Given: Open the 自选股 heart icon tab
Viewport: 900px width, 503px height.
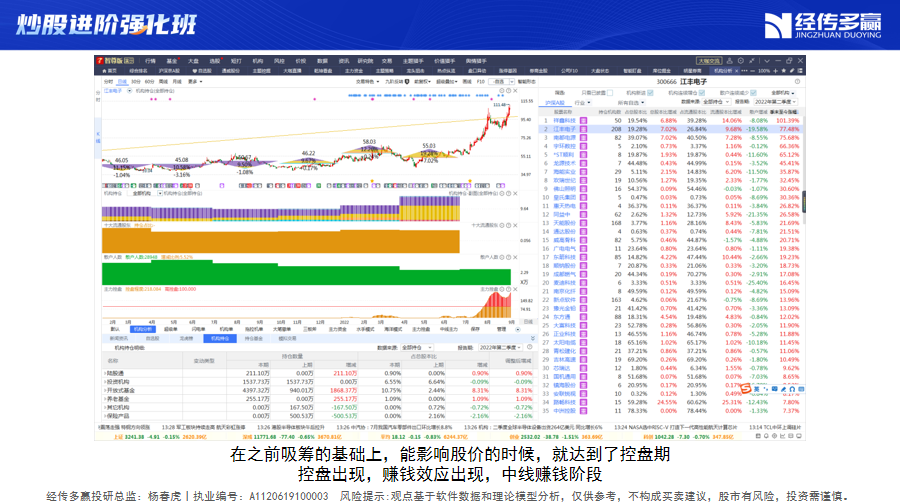Looking at the screenshot, I should point(201,71).
